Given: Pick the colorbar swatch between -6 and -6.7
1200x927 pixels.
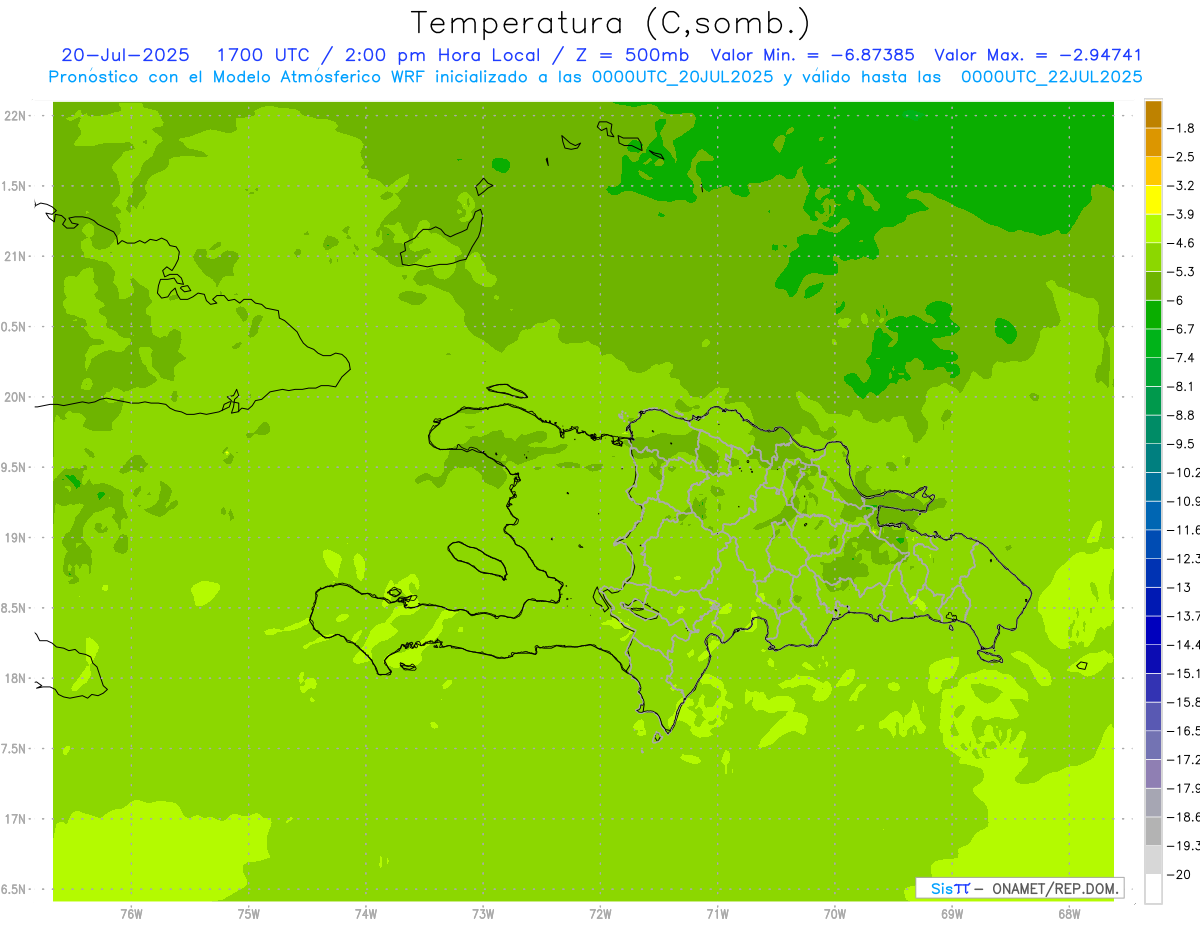Looking at the screenshot, I should click(1153, 315).
